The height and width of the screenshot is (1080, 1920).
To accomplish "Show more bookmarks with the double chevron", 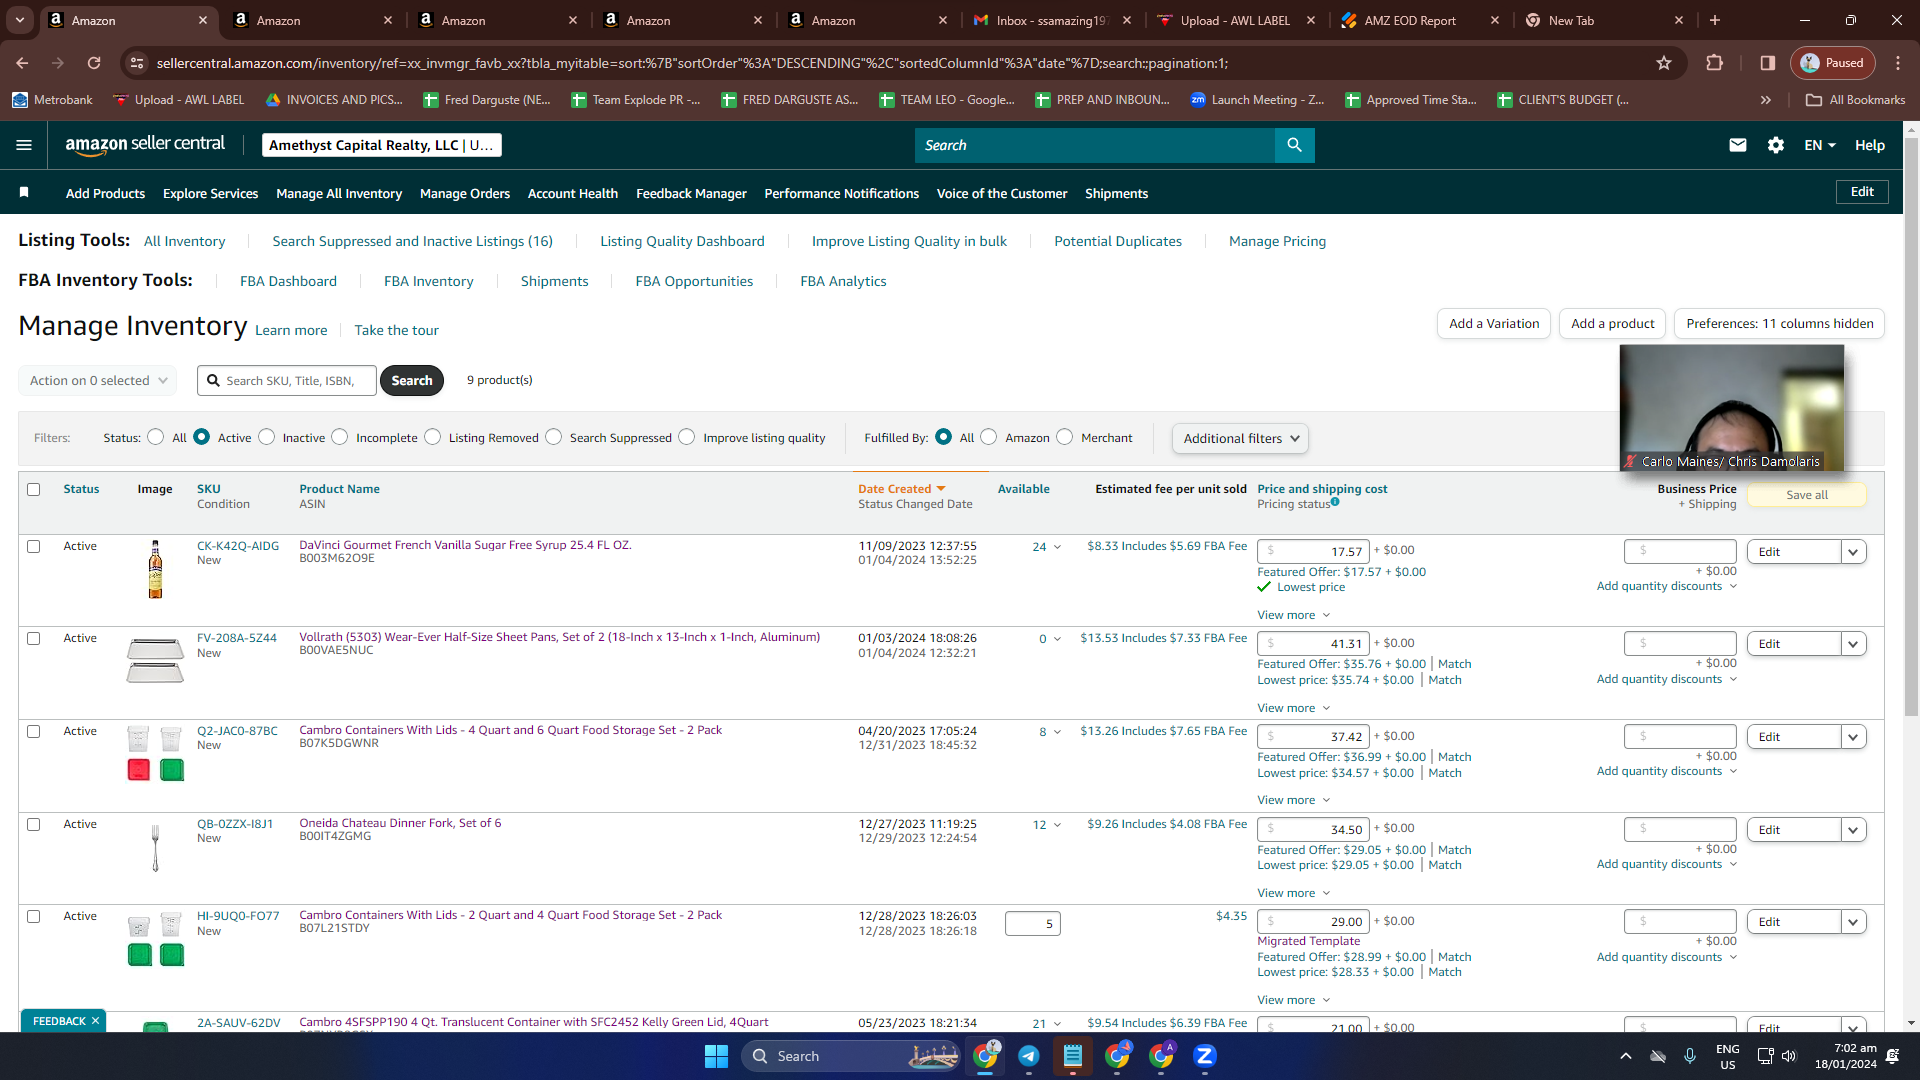I will coord(1766,100).
